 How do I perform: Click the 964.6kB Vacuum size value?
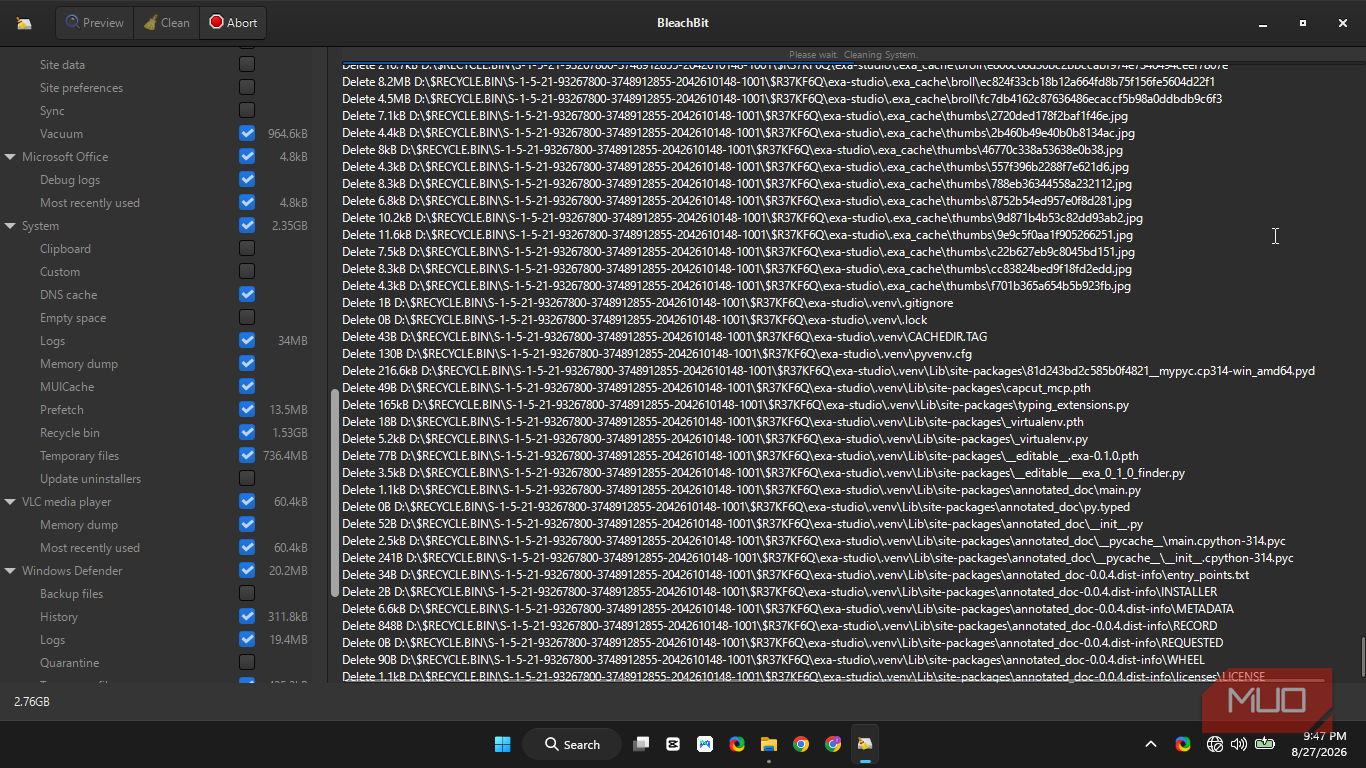coord(288,134)
